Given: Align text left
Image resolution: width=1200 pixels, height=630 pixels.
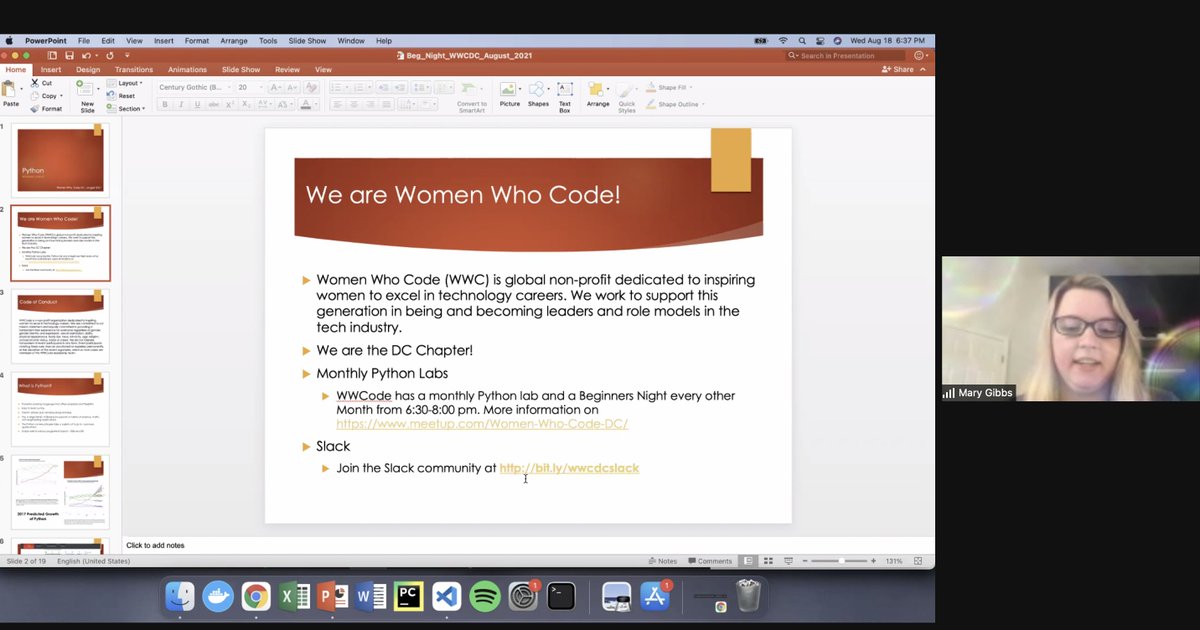Looking at the screenshot, I should point(337,104).
